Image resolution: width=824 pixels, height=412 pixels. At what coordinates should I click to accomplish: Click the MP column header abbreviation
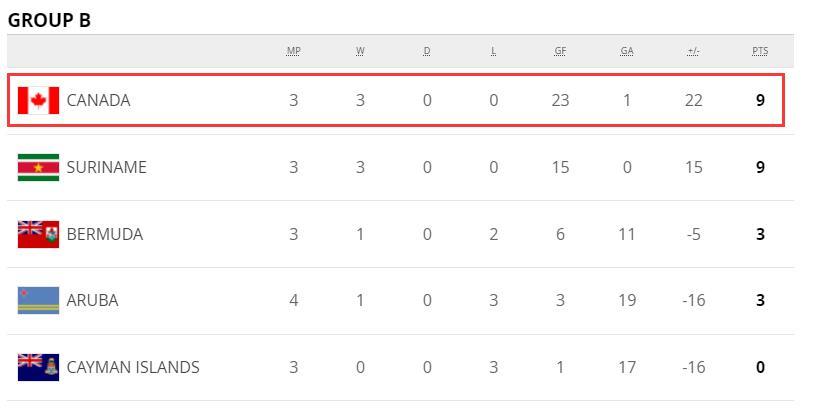[x=293, y=51]
